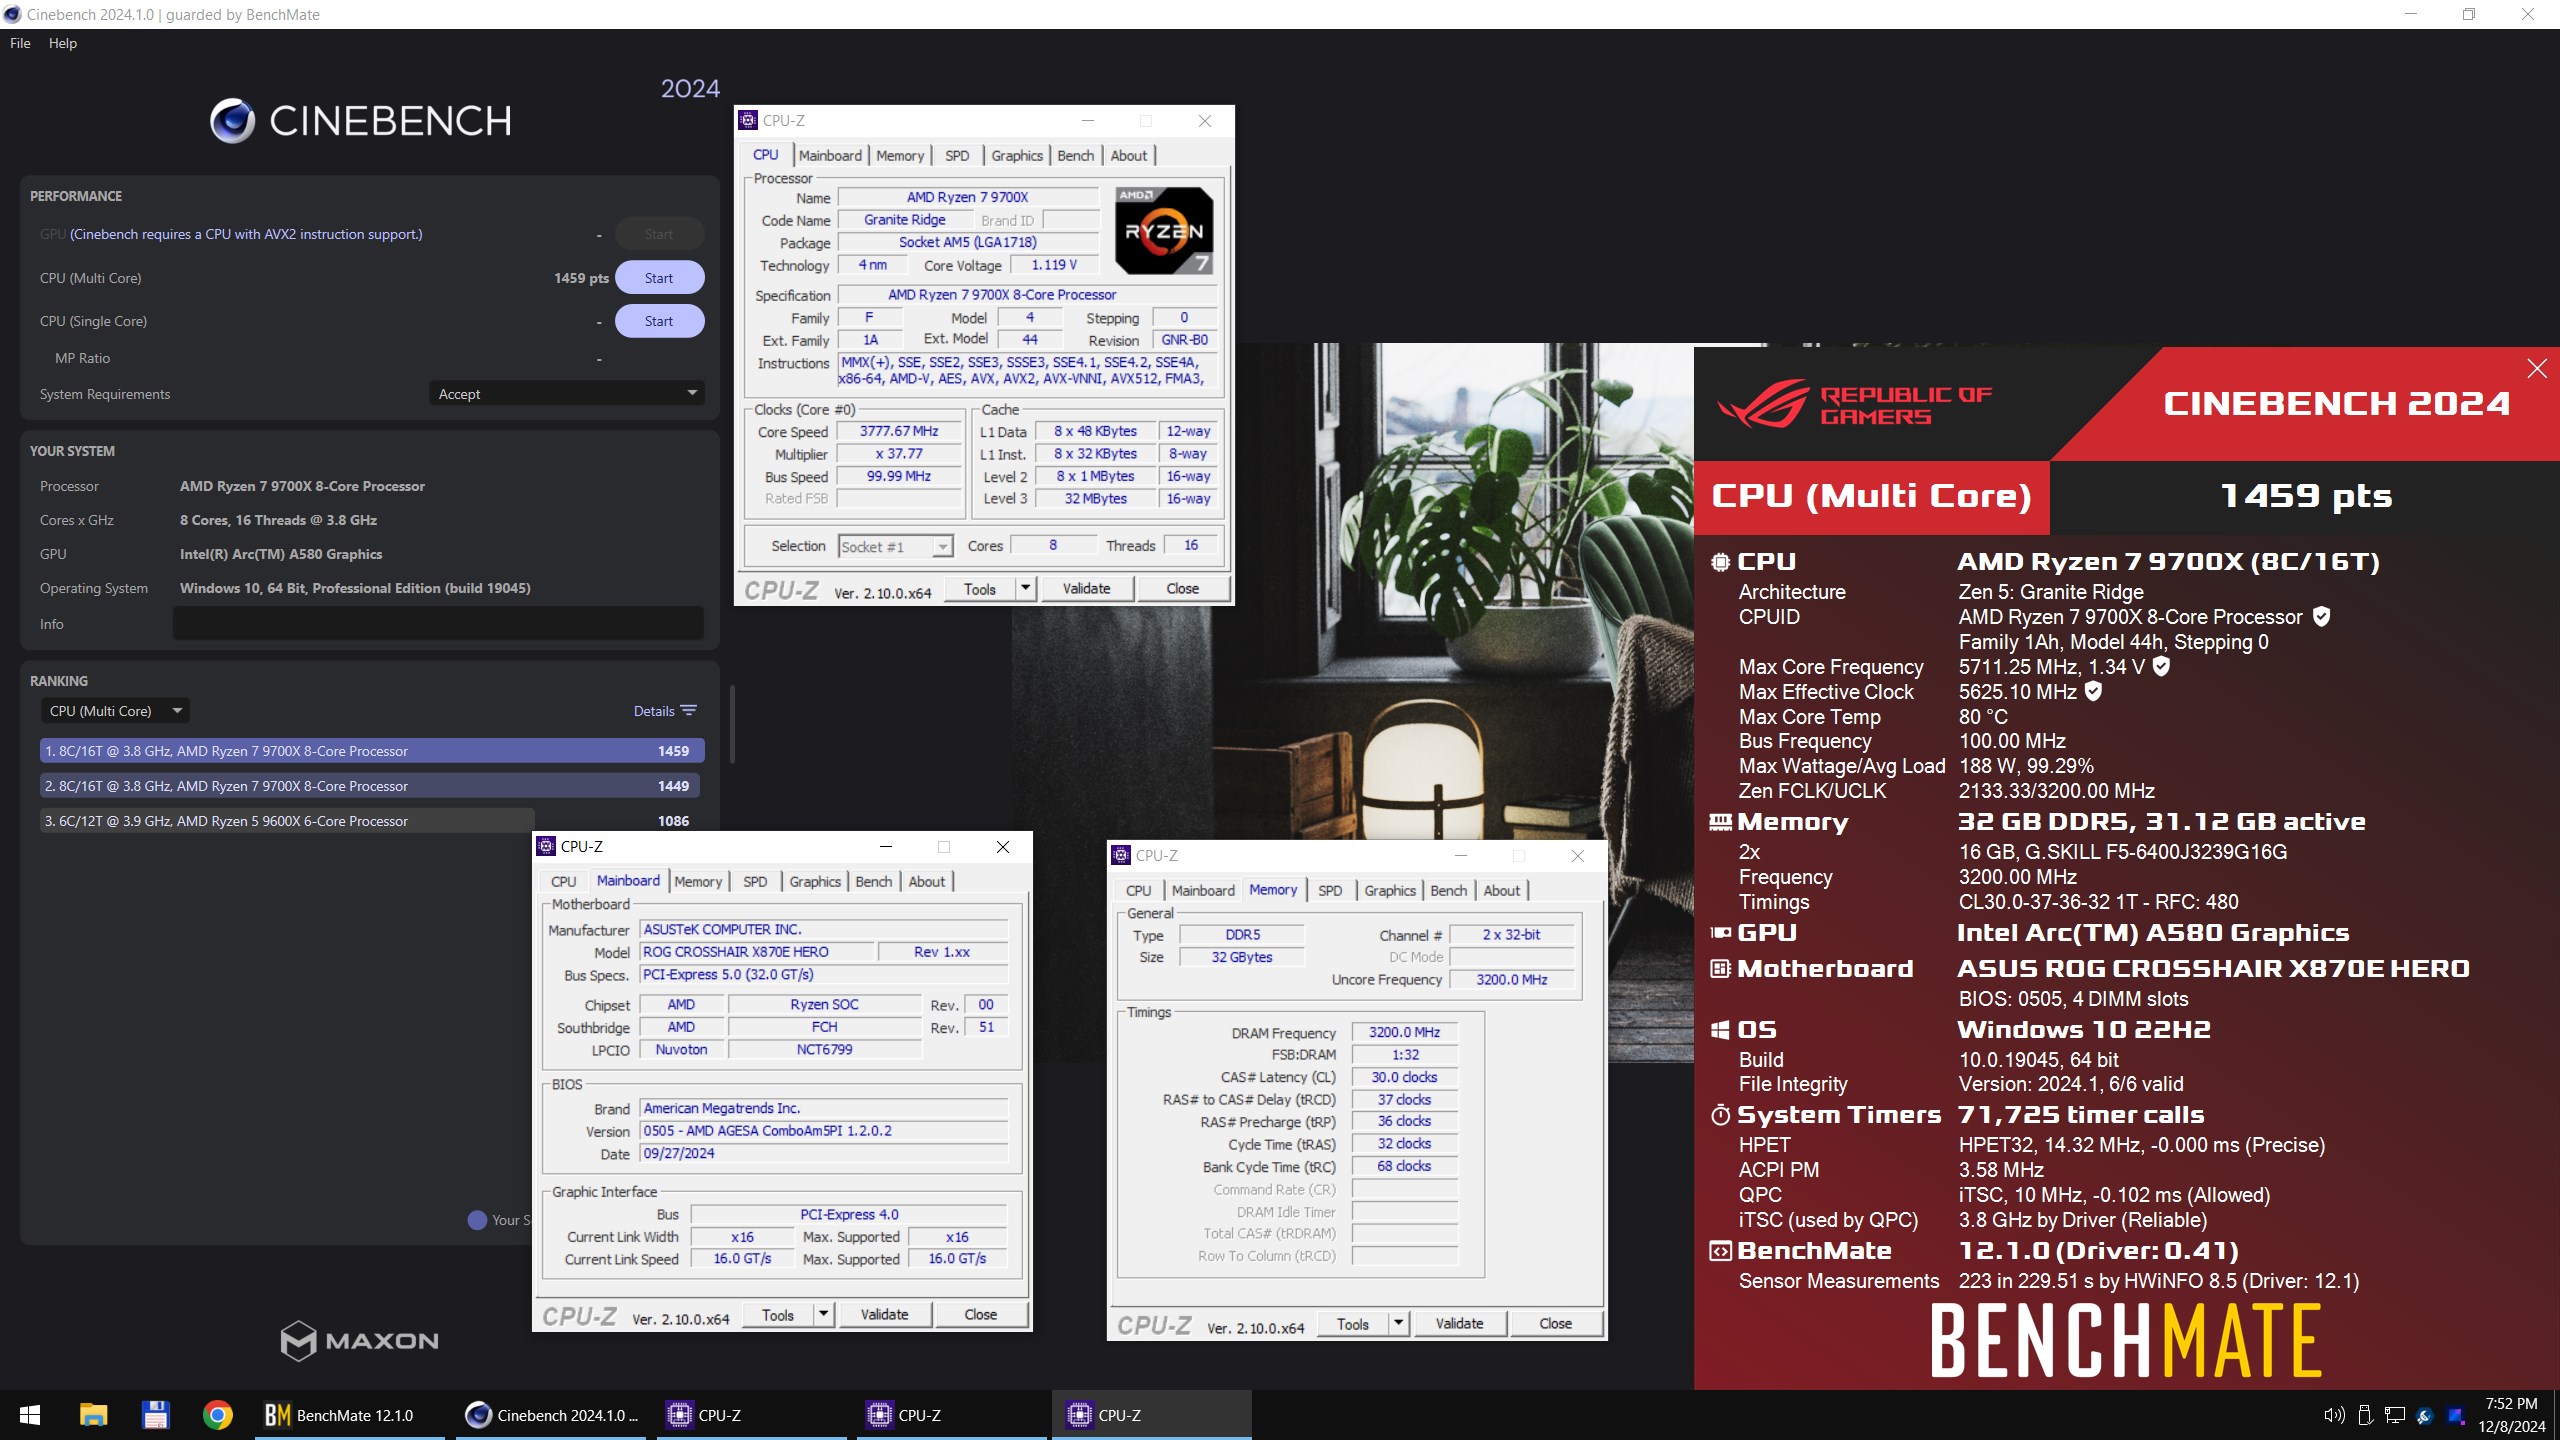Open Windows Start menu
2560x1440 pixels.
29,1415
